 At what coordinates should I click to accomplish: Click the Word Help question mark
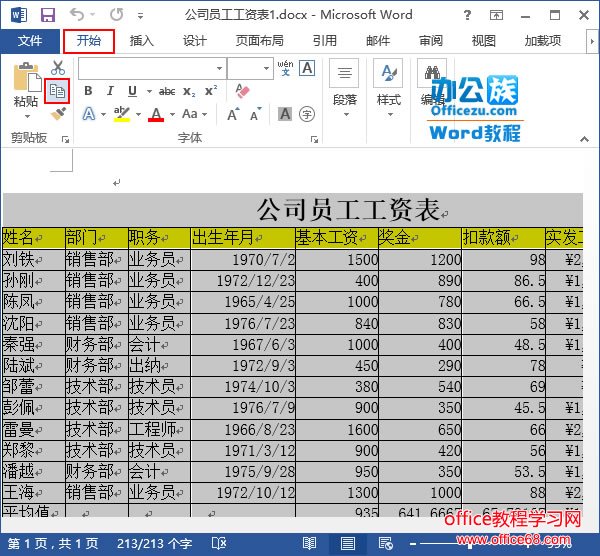click(x=467, y=15)
